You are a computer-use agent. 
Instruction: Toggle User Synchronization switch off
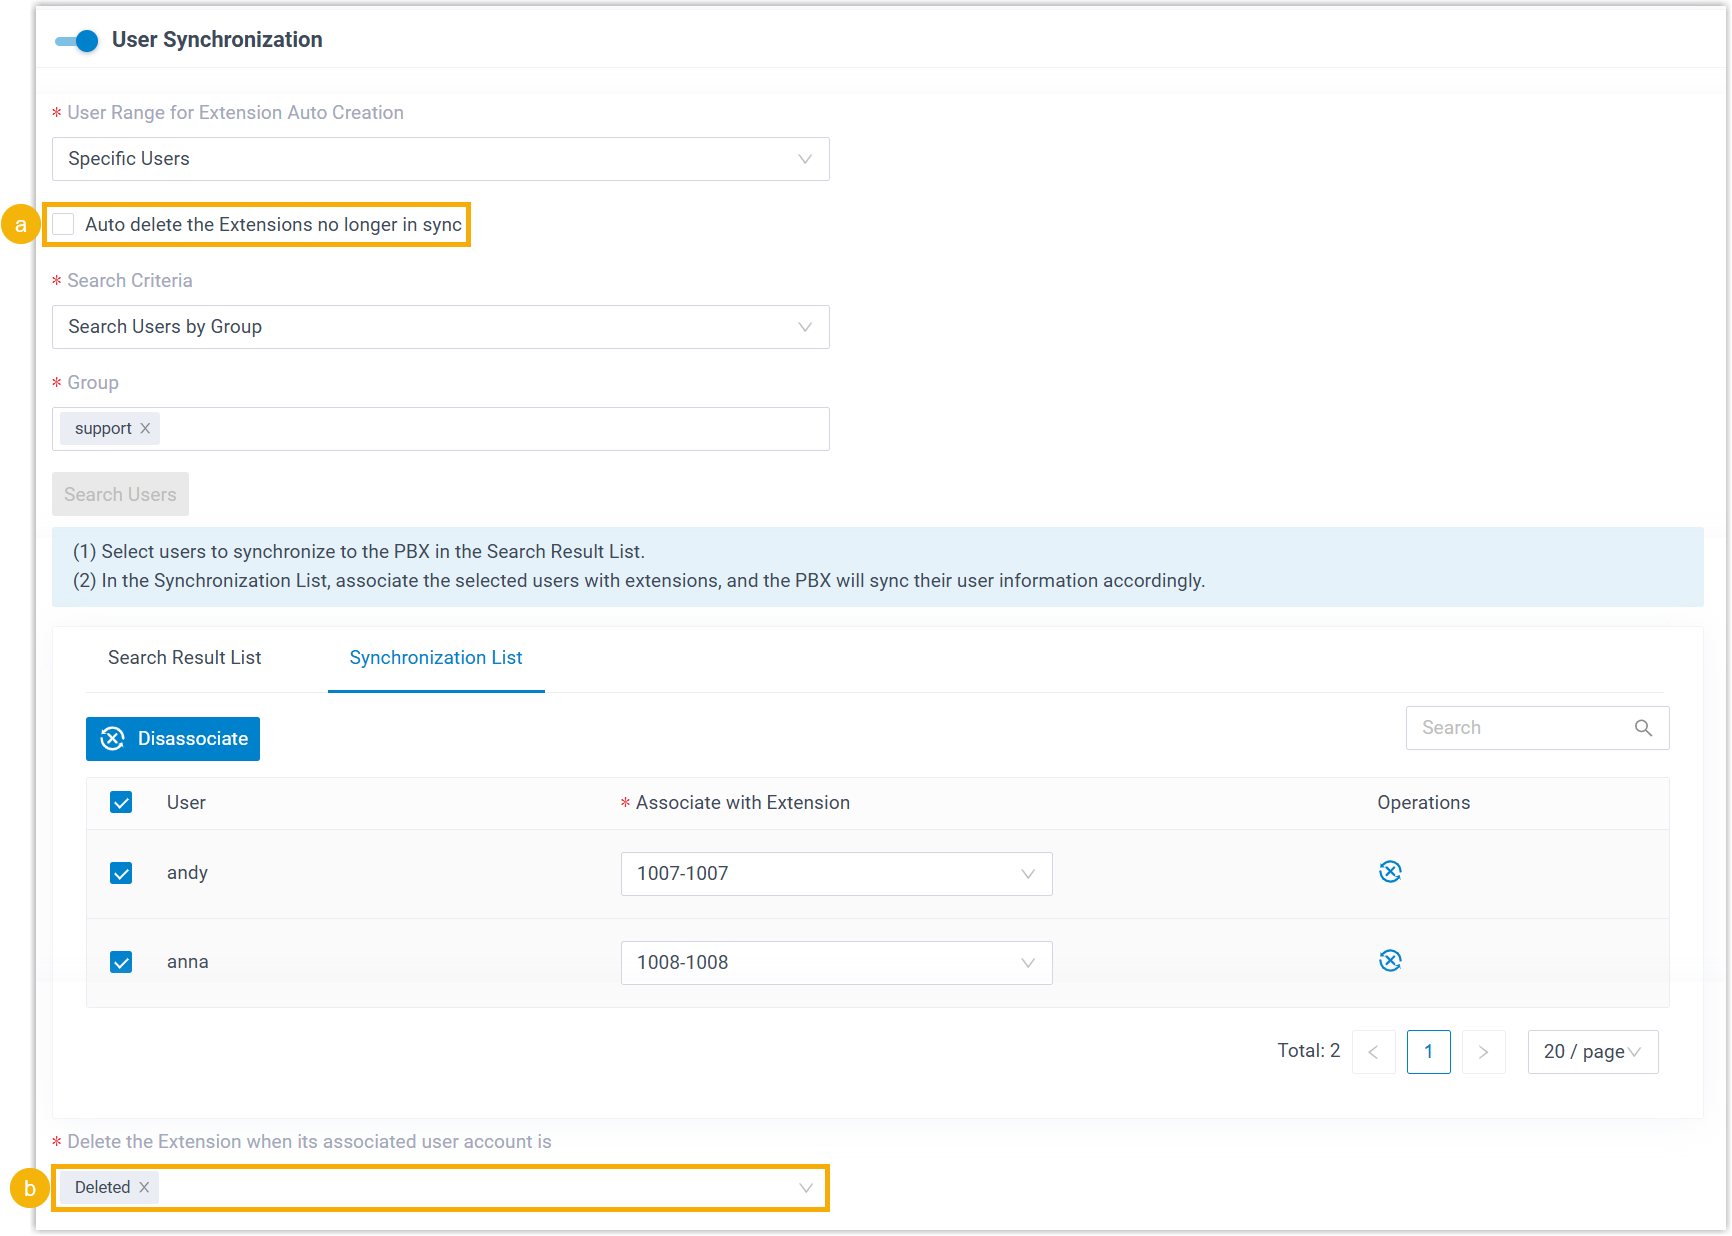[x=77, y=40]
